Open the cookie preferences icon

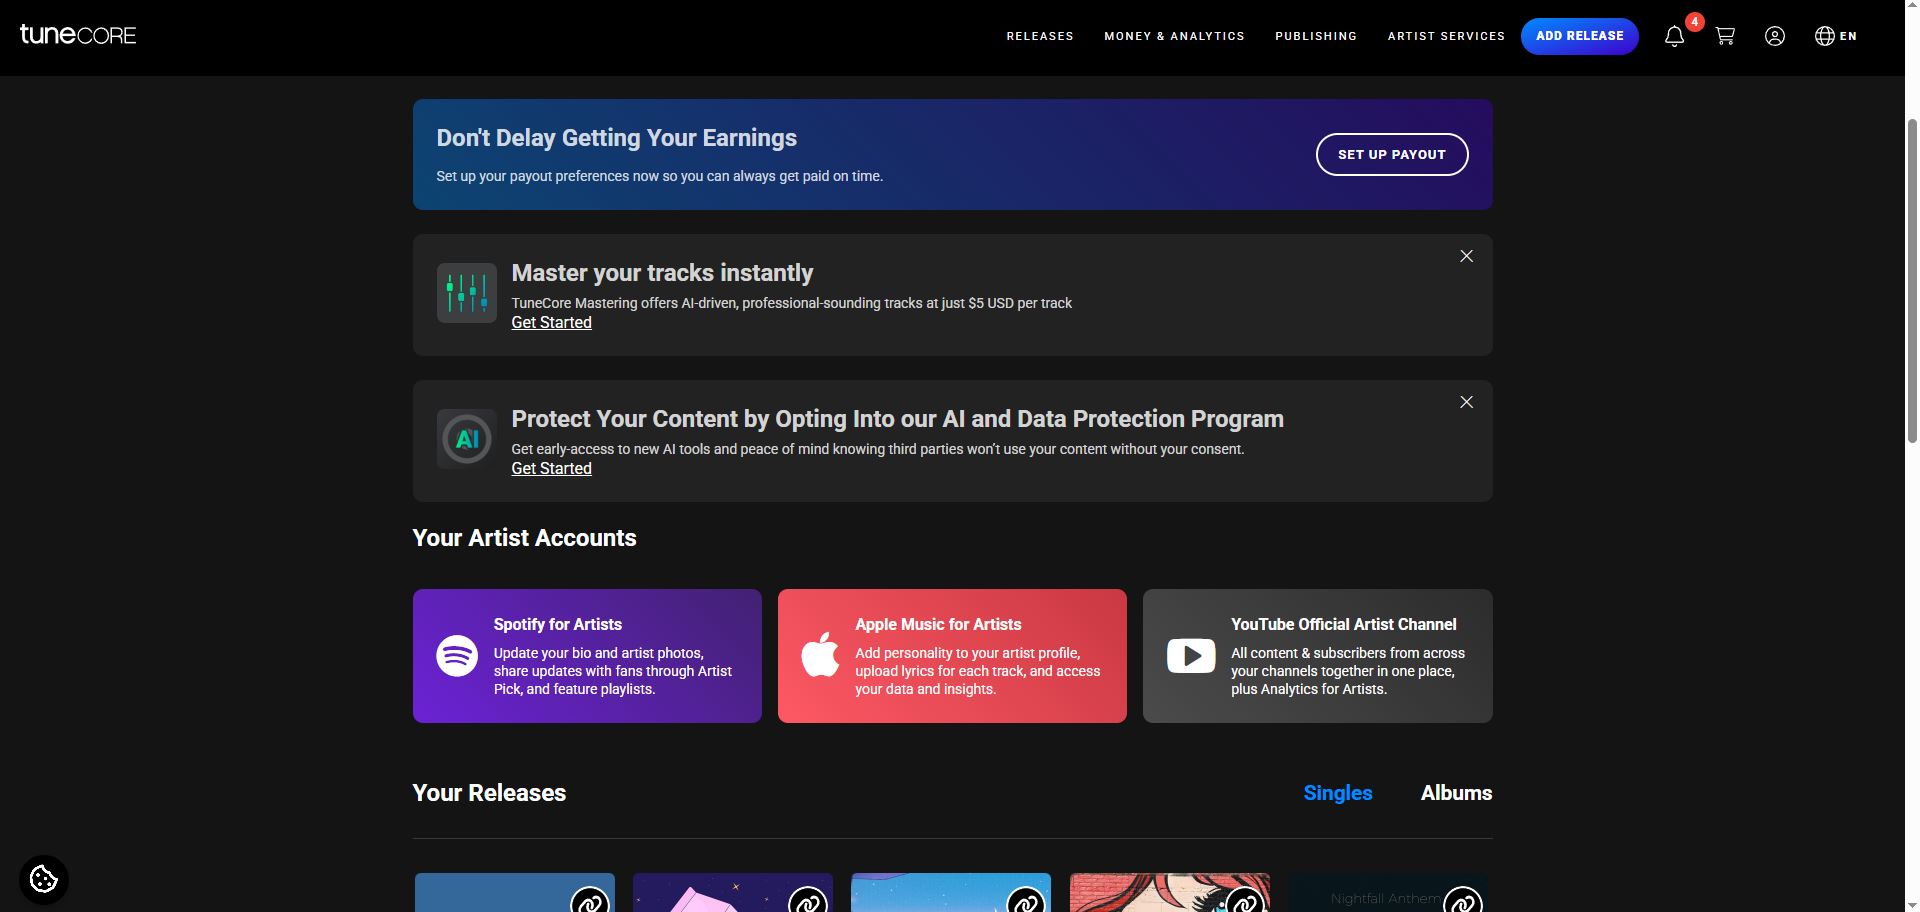44,880
